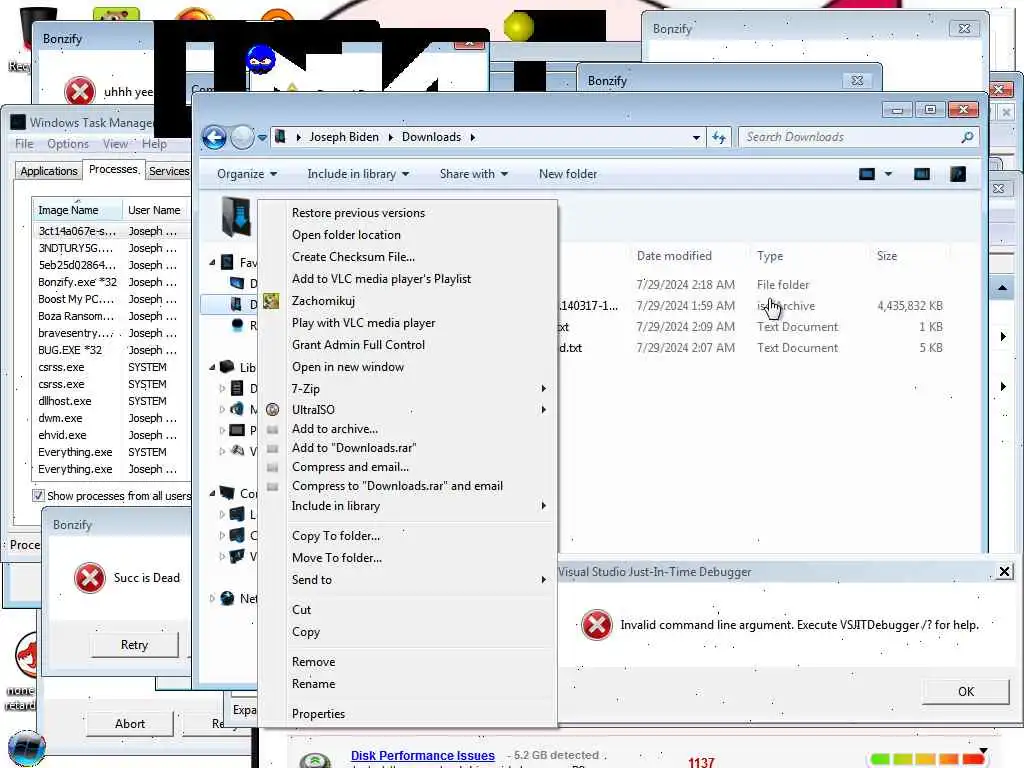Choose Add to VLC media player's Playlist

(381, 279)
